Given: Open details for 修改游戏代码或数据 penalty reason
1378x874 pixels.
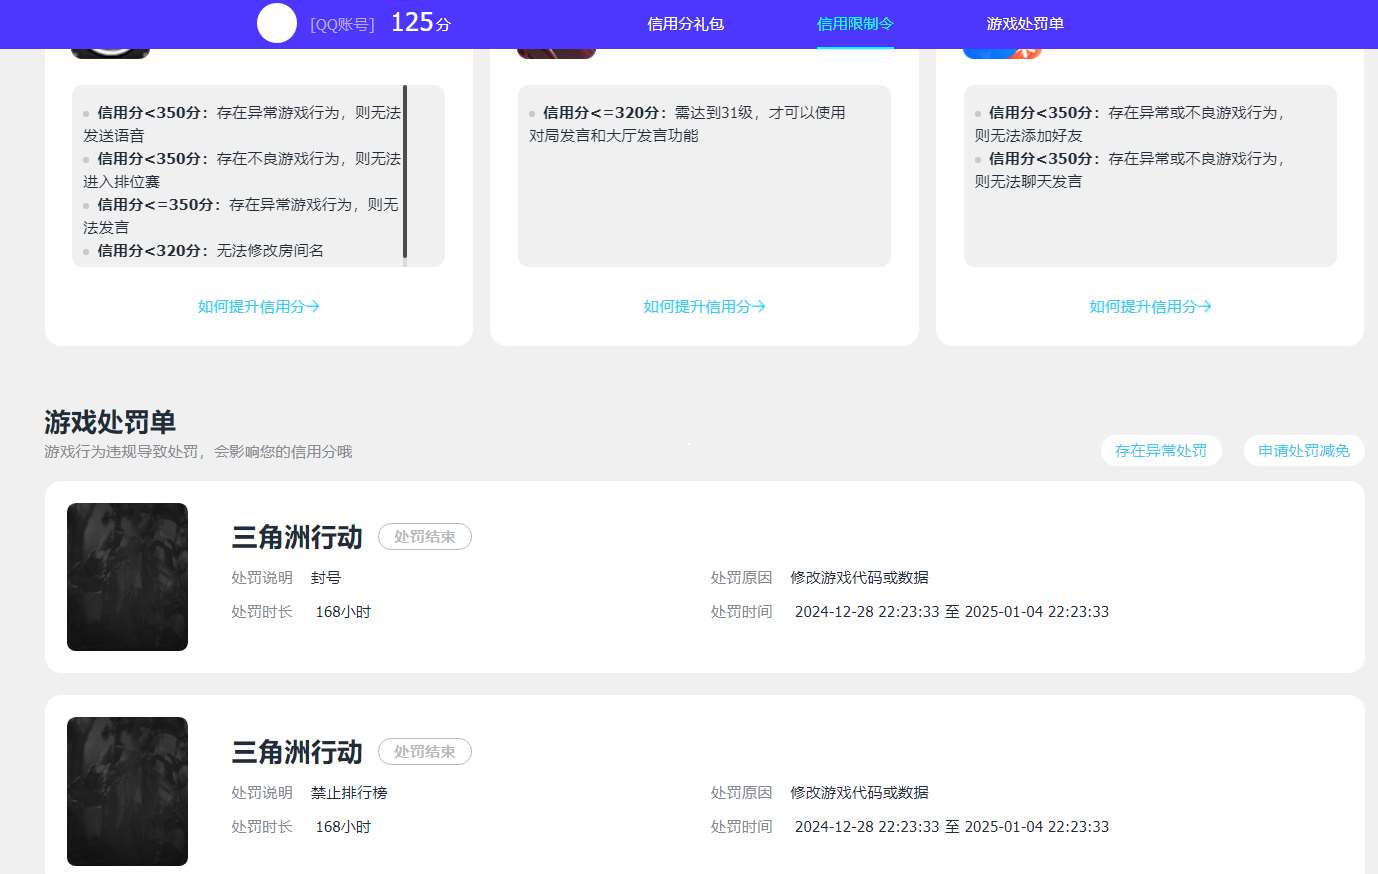Looking at the screenshot, I should pyautogui.click(x=857, y=577).
